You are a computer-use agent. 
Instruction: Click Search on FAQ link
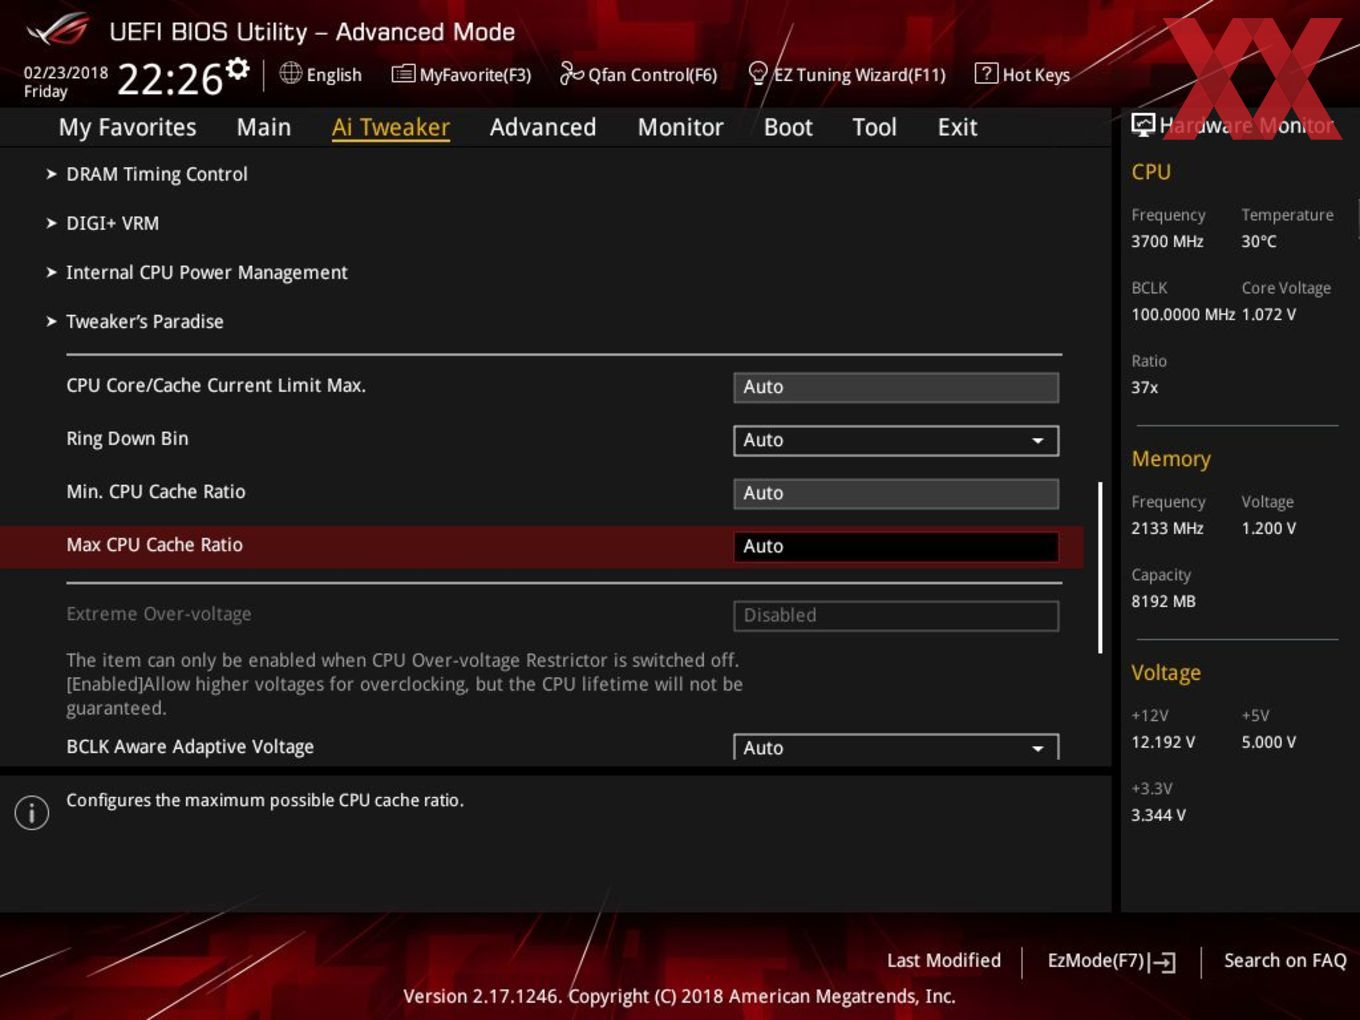[x=1285, y=960]
